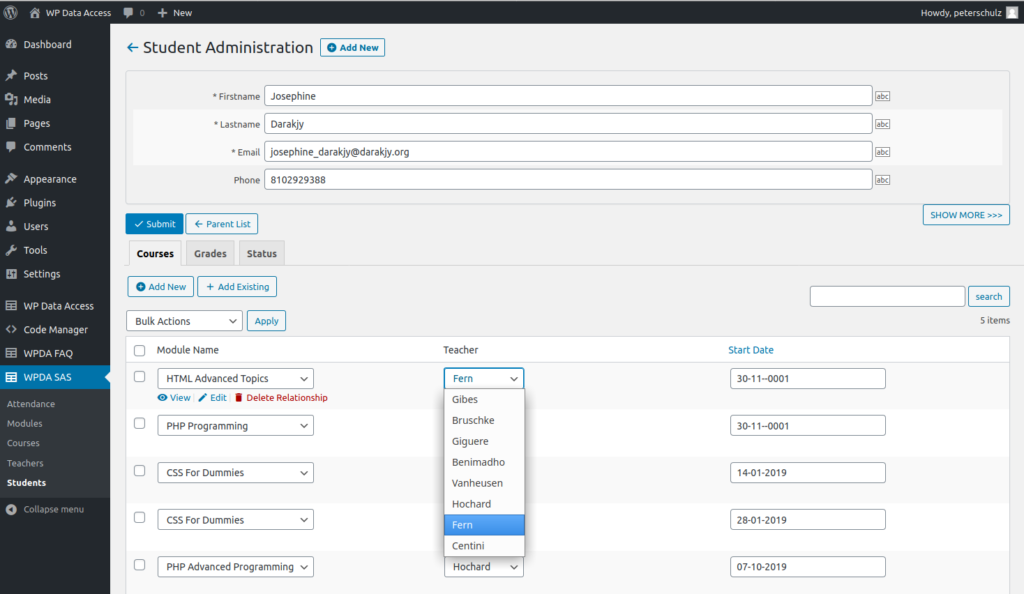The width and height of the screenshot is (1024, 594).
Task: Check the checkbox for CSS For Dummies 14-01-2019
Action: click(140, 471)
